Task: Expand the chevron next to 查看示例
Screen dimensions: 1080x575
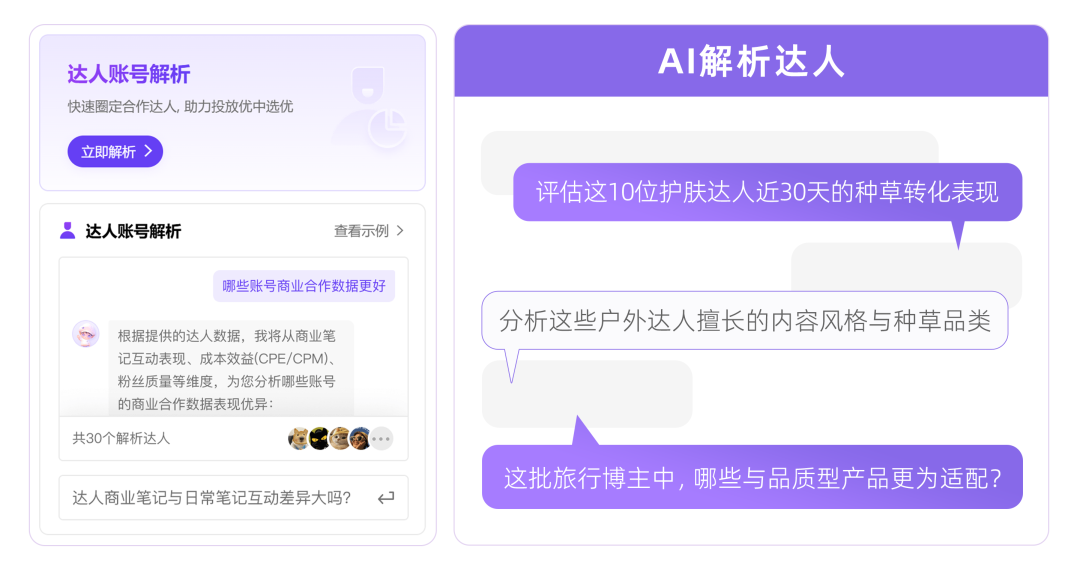Action: click(x=400, y=231)
